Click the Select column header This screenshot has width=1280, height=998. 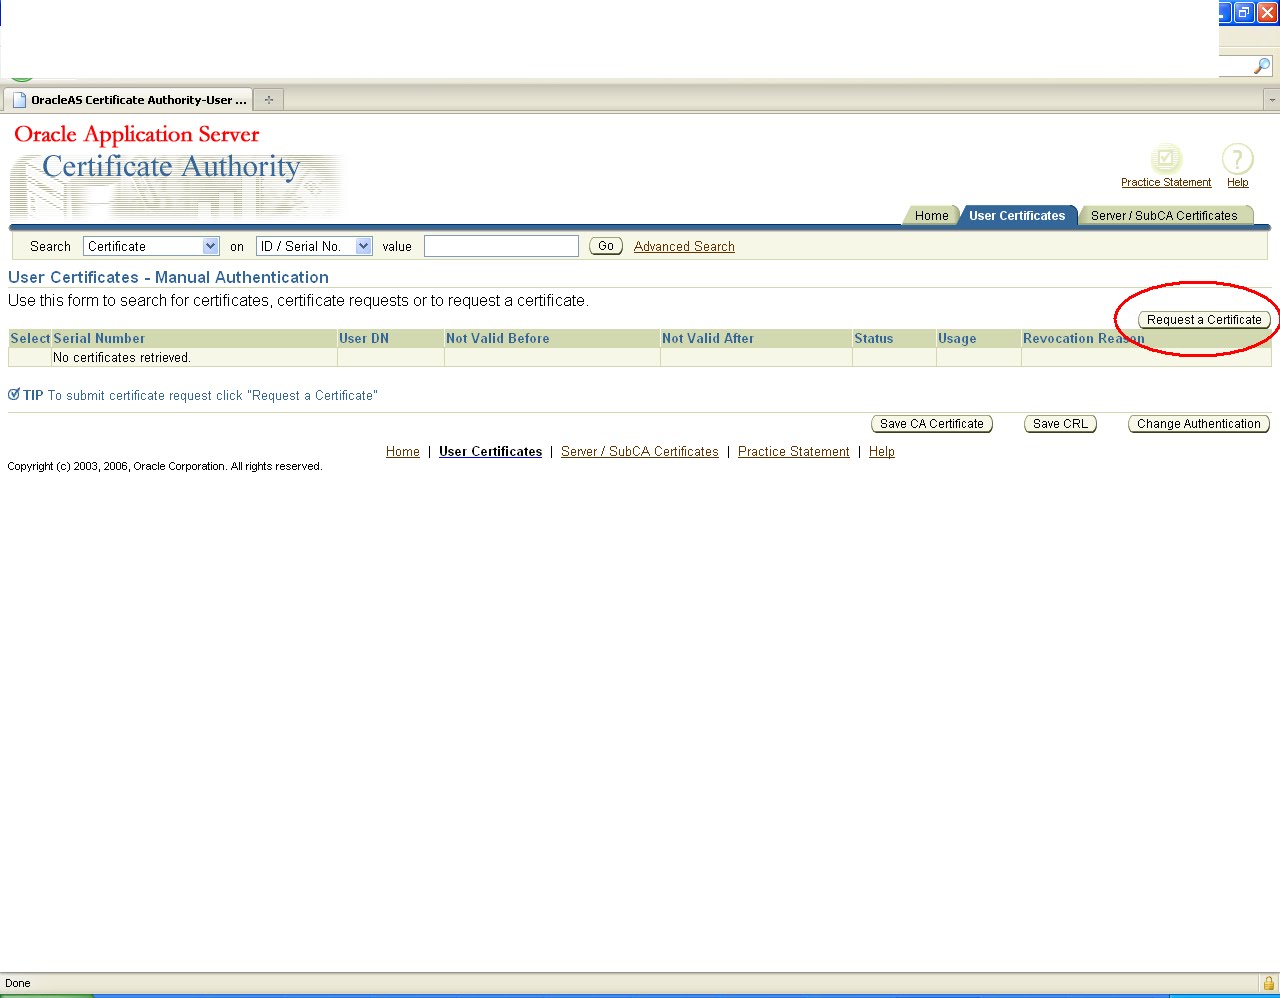click(x=30, y=338)
